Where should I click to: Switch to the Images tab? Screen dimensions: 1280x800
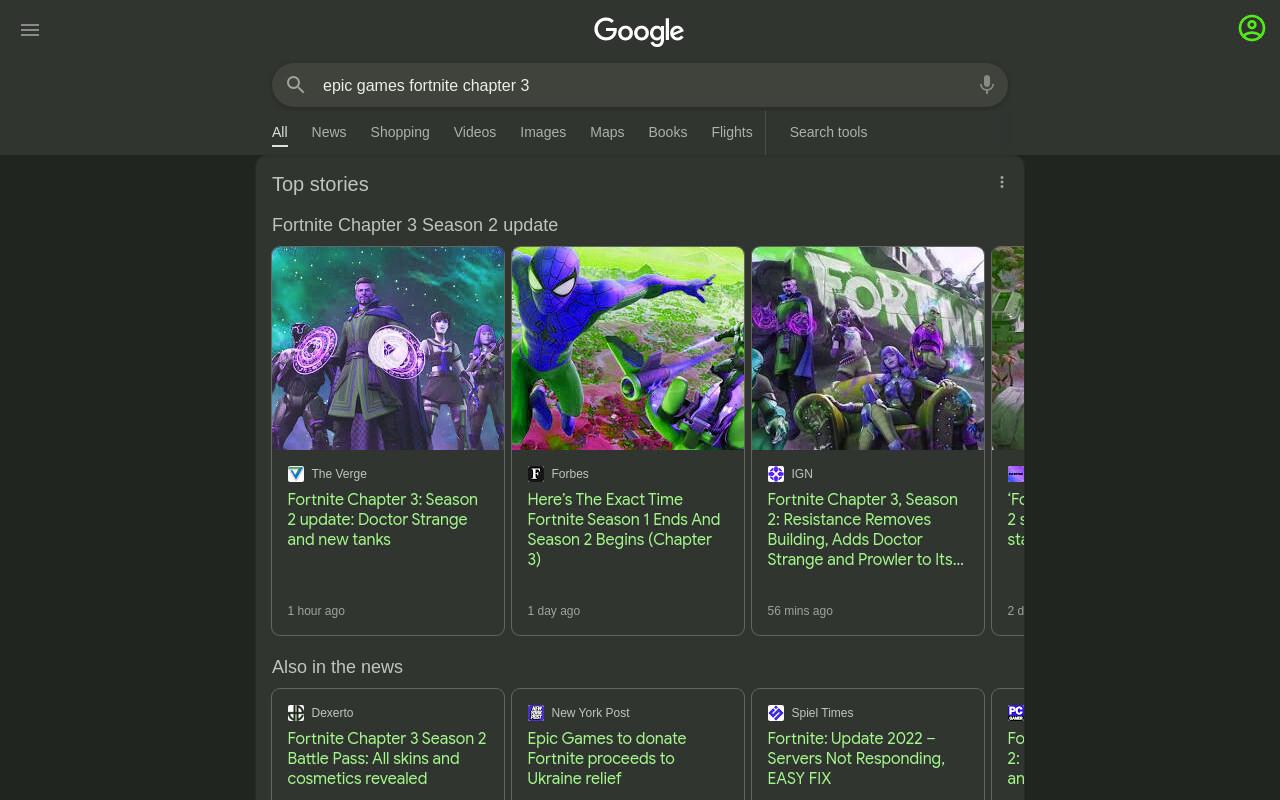tap(543, 132)
